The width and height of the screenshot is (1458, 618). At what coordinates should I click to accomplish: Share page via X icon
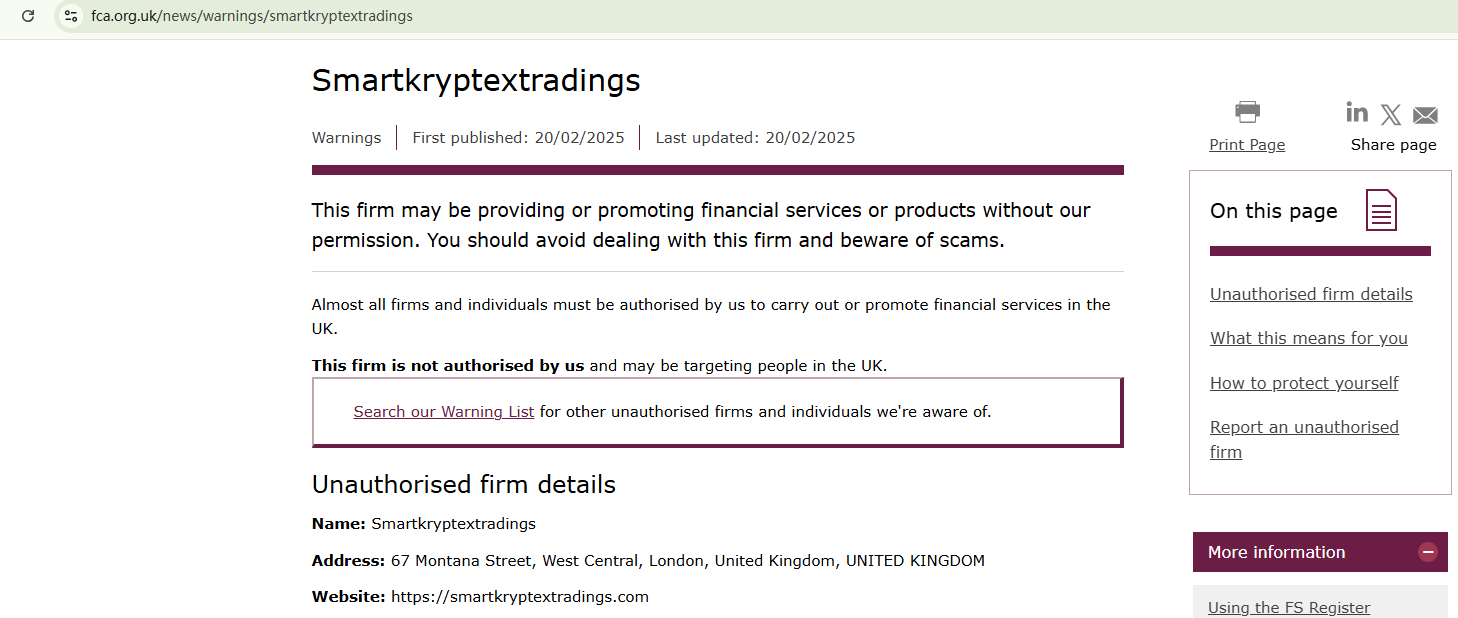1391,115
